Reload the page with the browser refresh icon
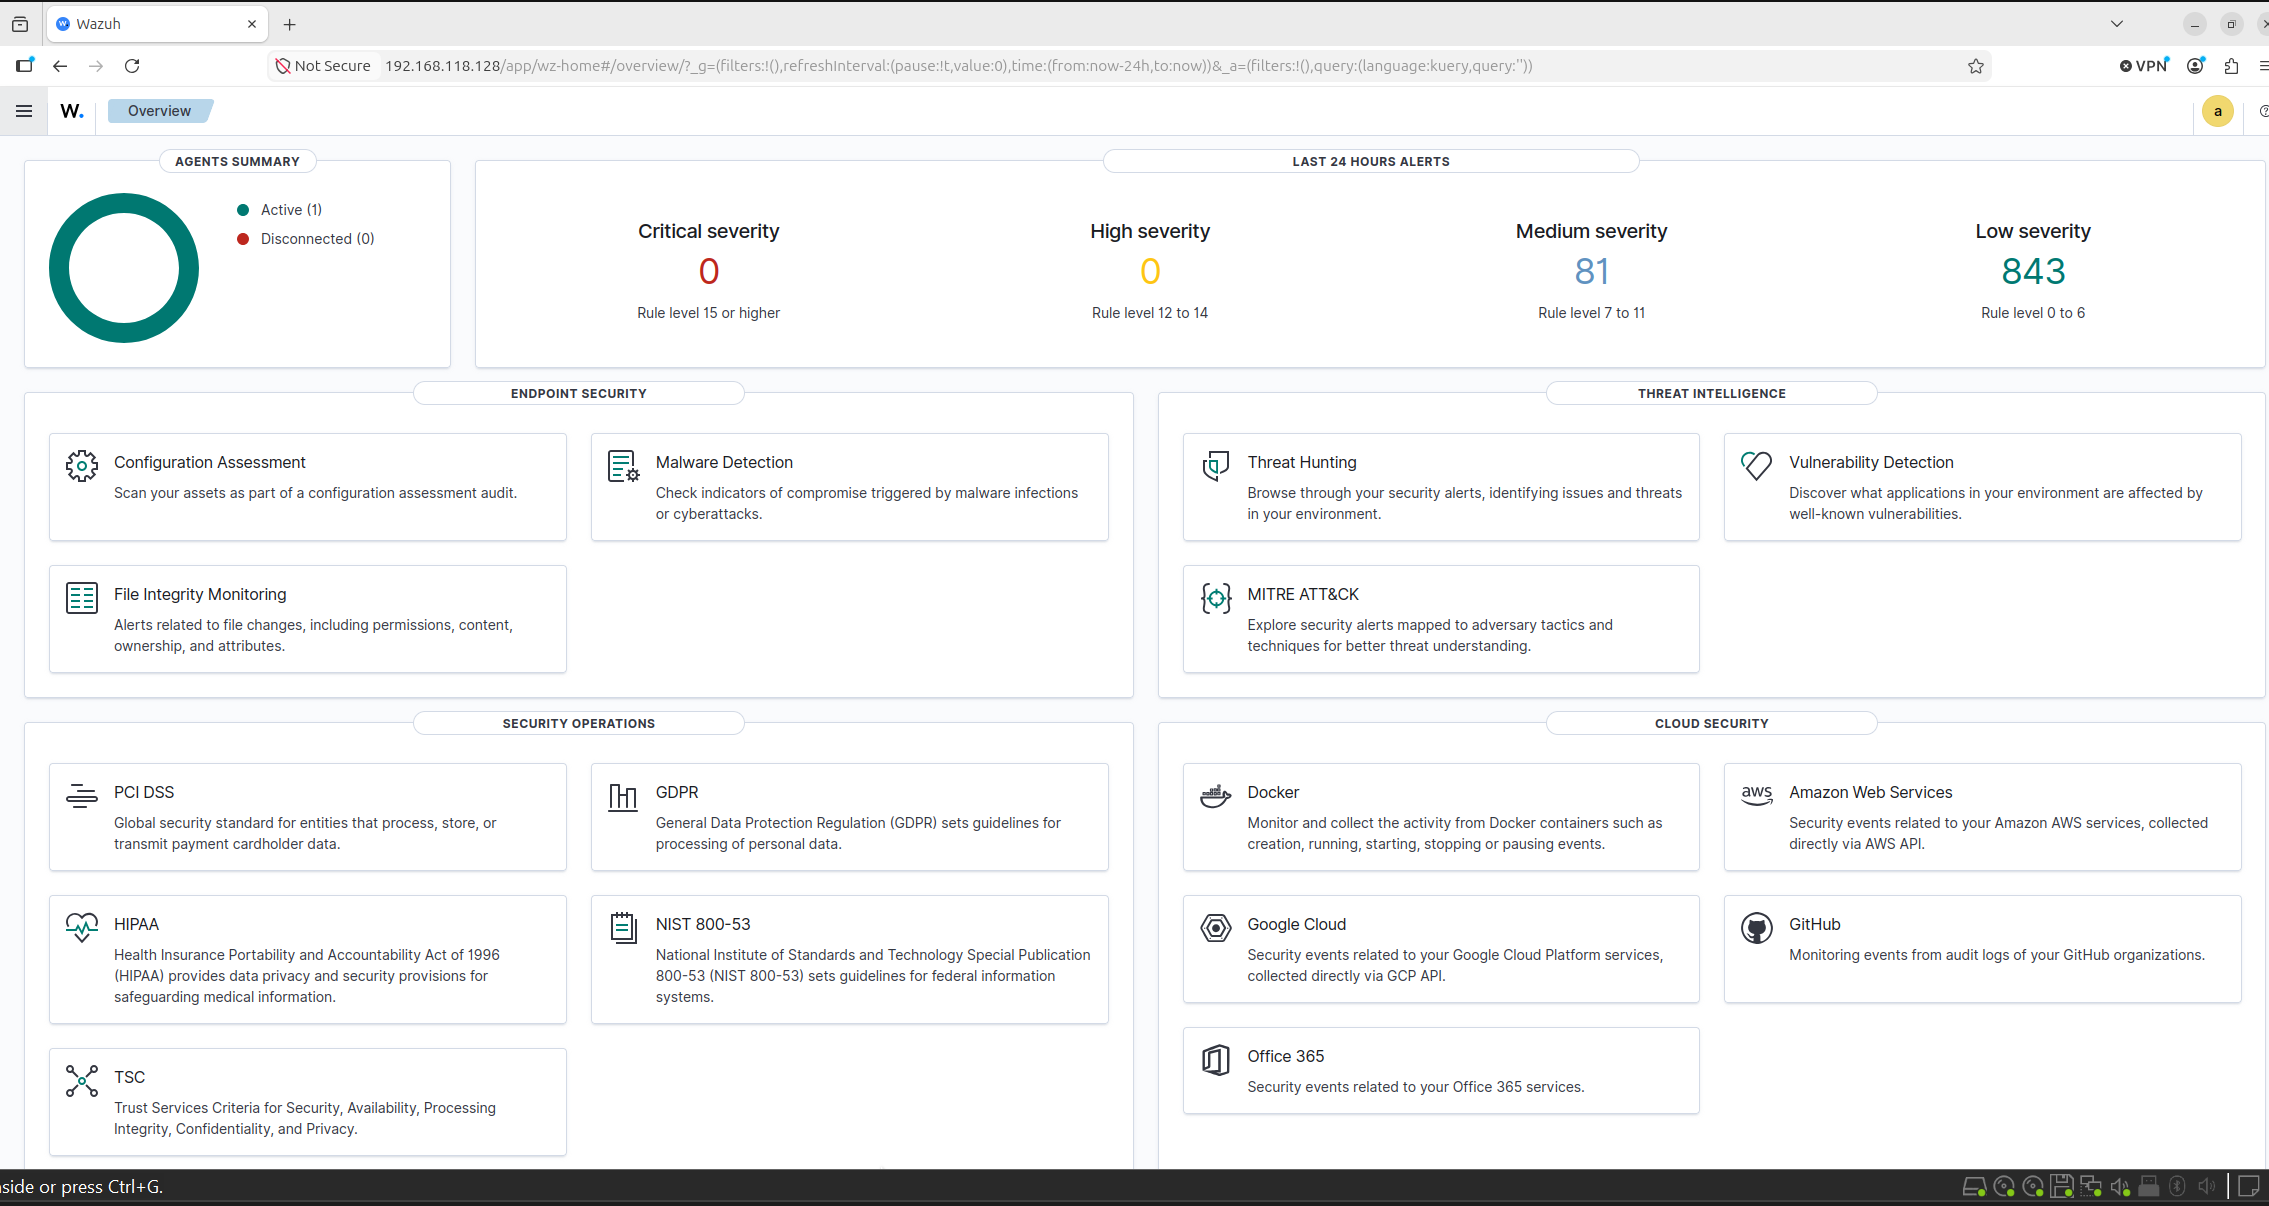Viewport: 2269px width, 1206px height. pyautogui.click(x=132, y=66)
